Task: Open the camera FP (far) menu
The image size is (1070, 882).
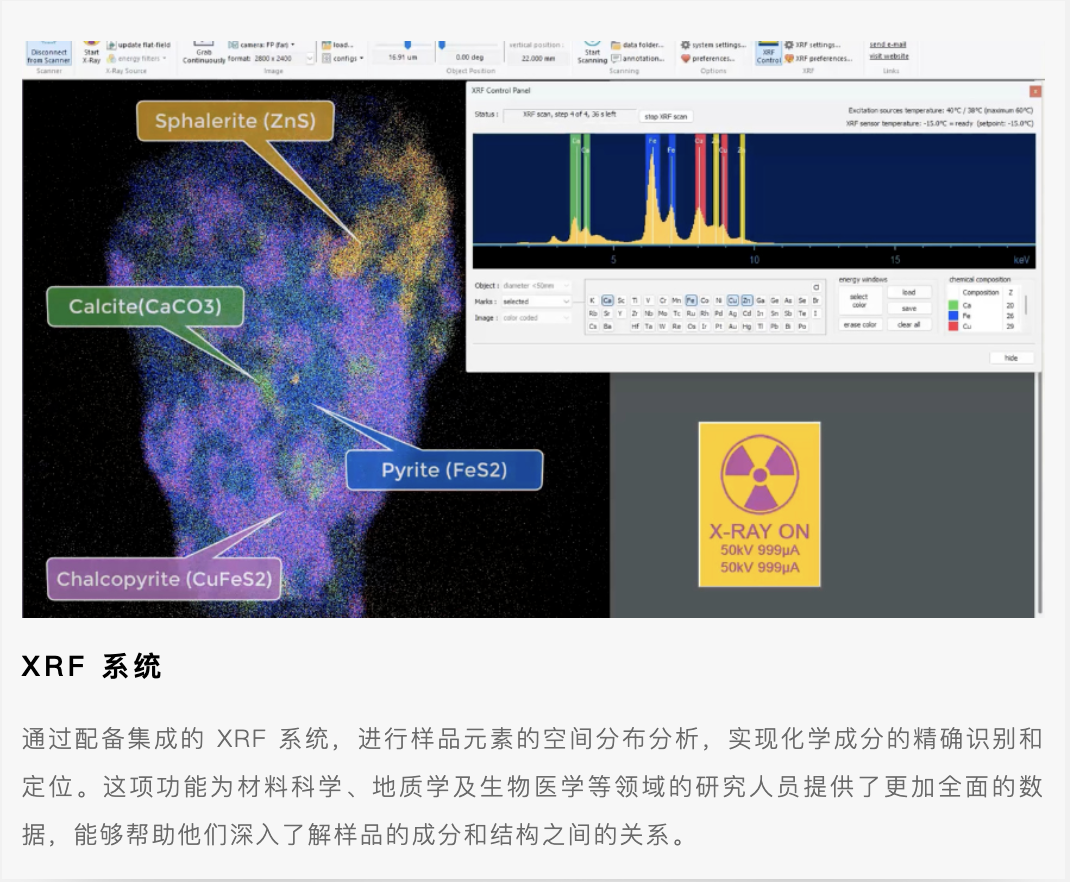Action: [266, 45]
